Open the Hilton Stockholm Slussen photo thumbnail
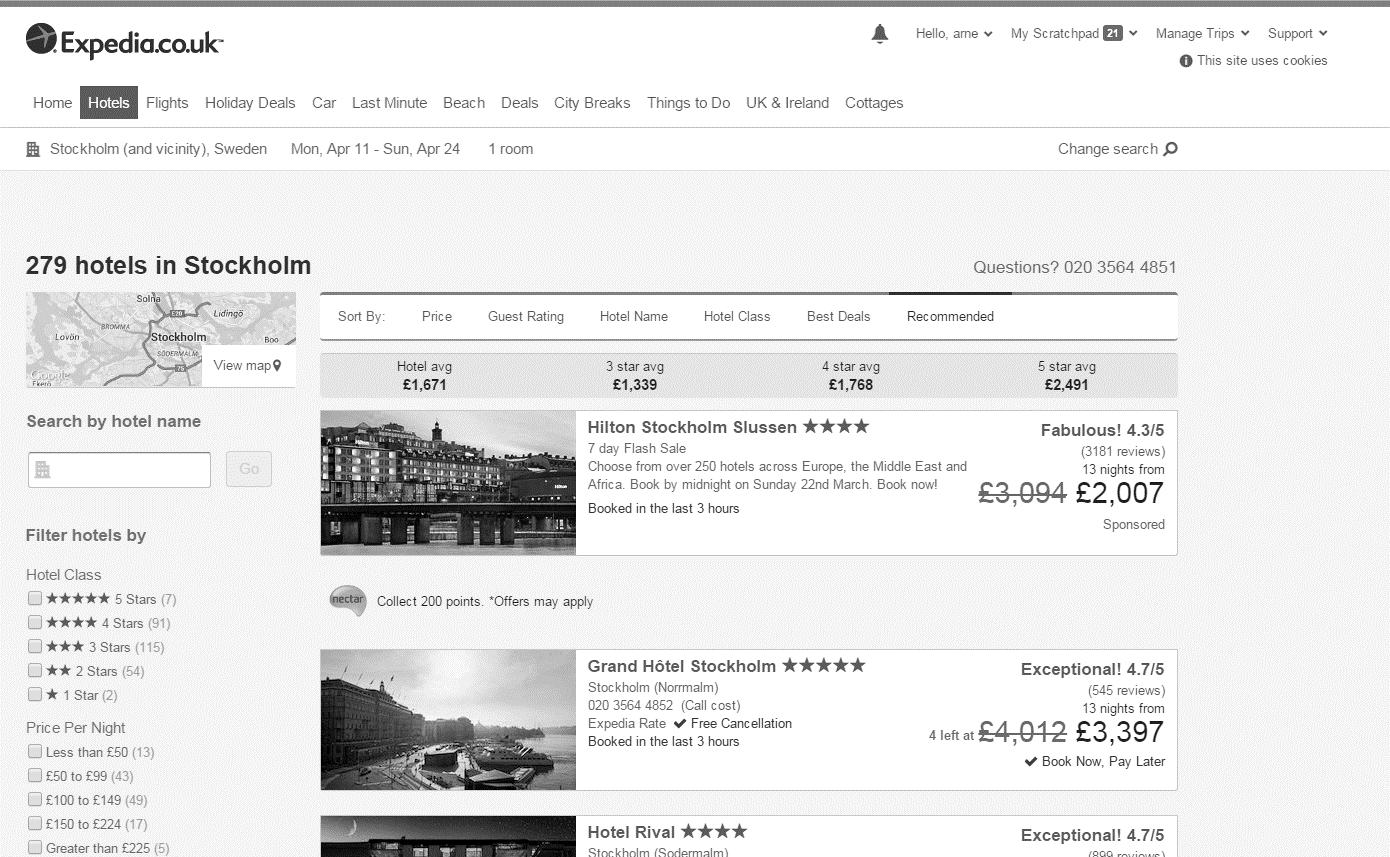The width and height of the screenshot is (1390, 857). pos(448,483)
